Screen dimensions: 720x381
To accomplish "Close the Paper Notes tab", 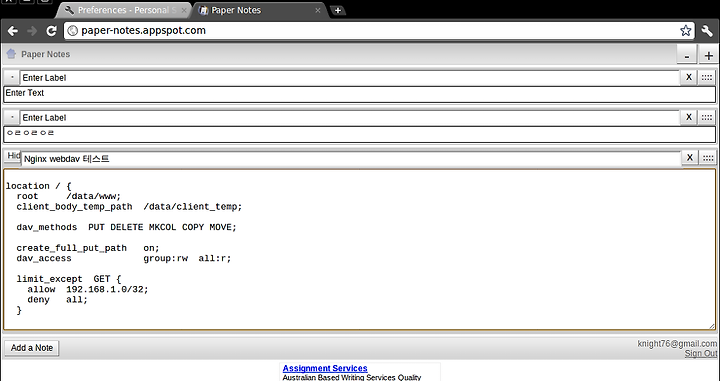I will [317, 10].
